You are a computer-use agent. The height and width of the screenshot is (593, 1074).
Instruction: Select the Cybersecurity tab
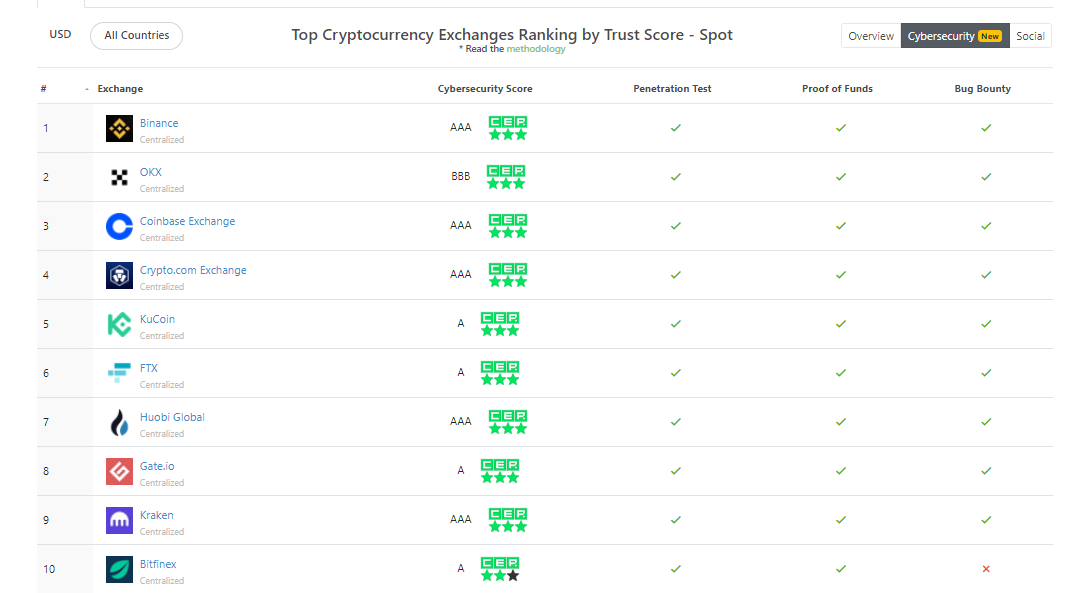(955, 36)
